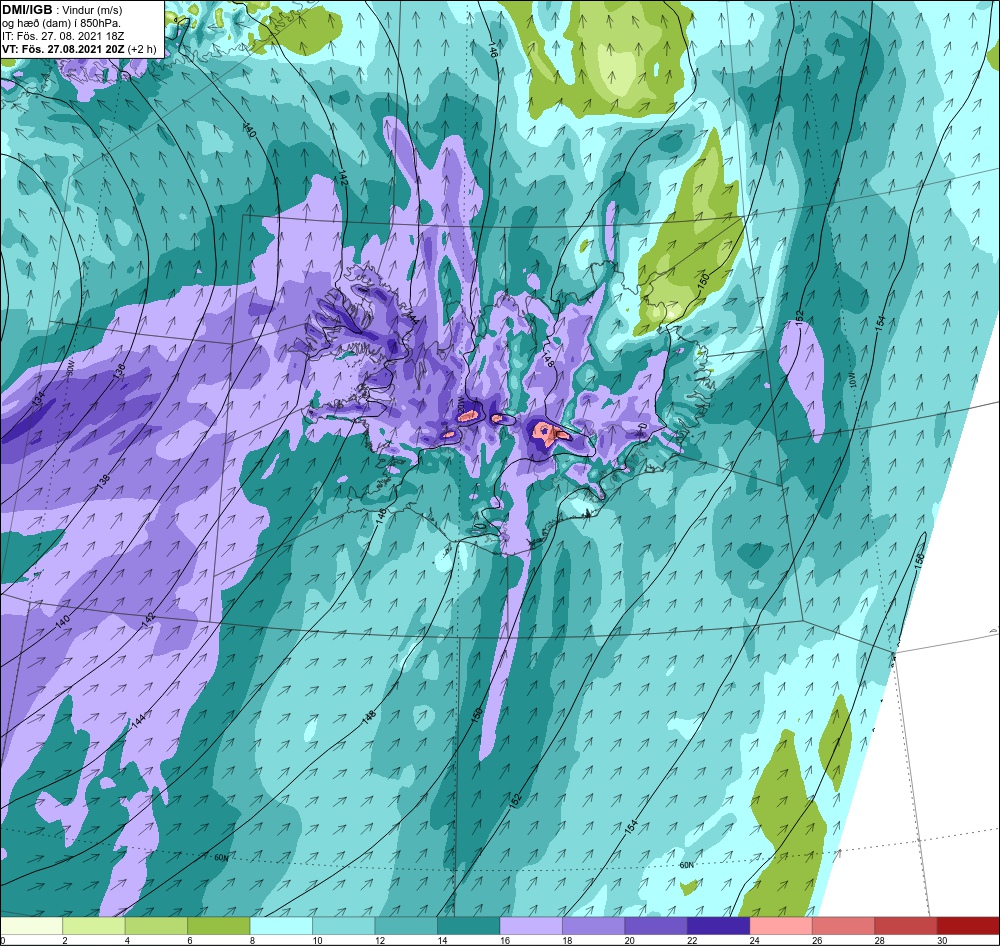Click the 'VT: Fös. 27.08.2021 20Z (+2 h)' line
Image resolution: width=1000 pixels, height=946 pixels.
coord(79,49)
